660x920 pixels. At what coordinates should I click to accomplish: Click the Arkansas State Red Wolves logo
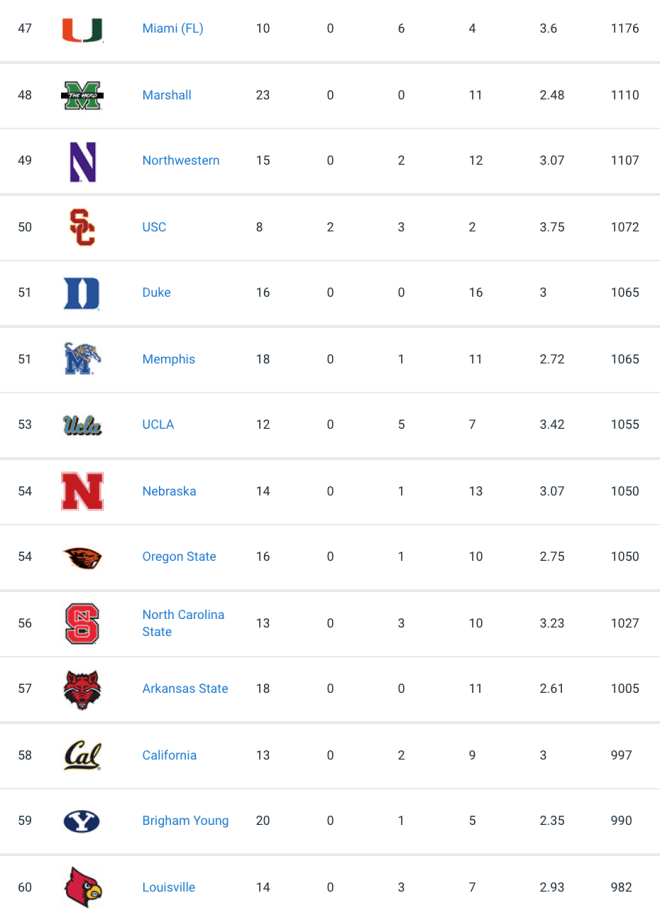click(x=82, y=689)
